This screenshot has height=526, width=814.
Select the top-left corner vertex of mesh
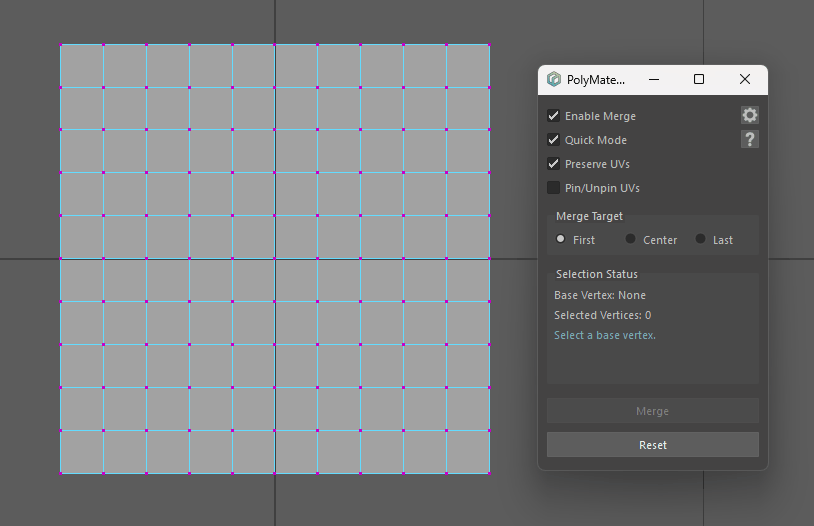(61, 45)
